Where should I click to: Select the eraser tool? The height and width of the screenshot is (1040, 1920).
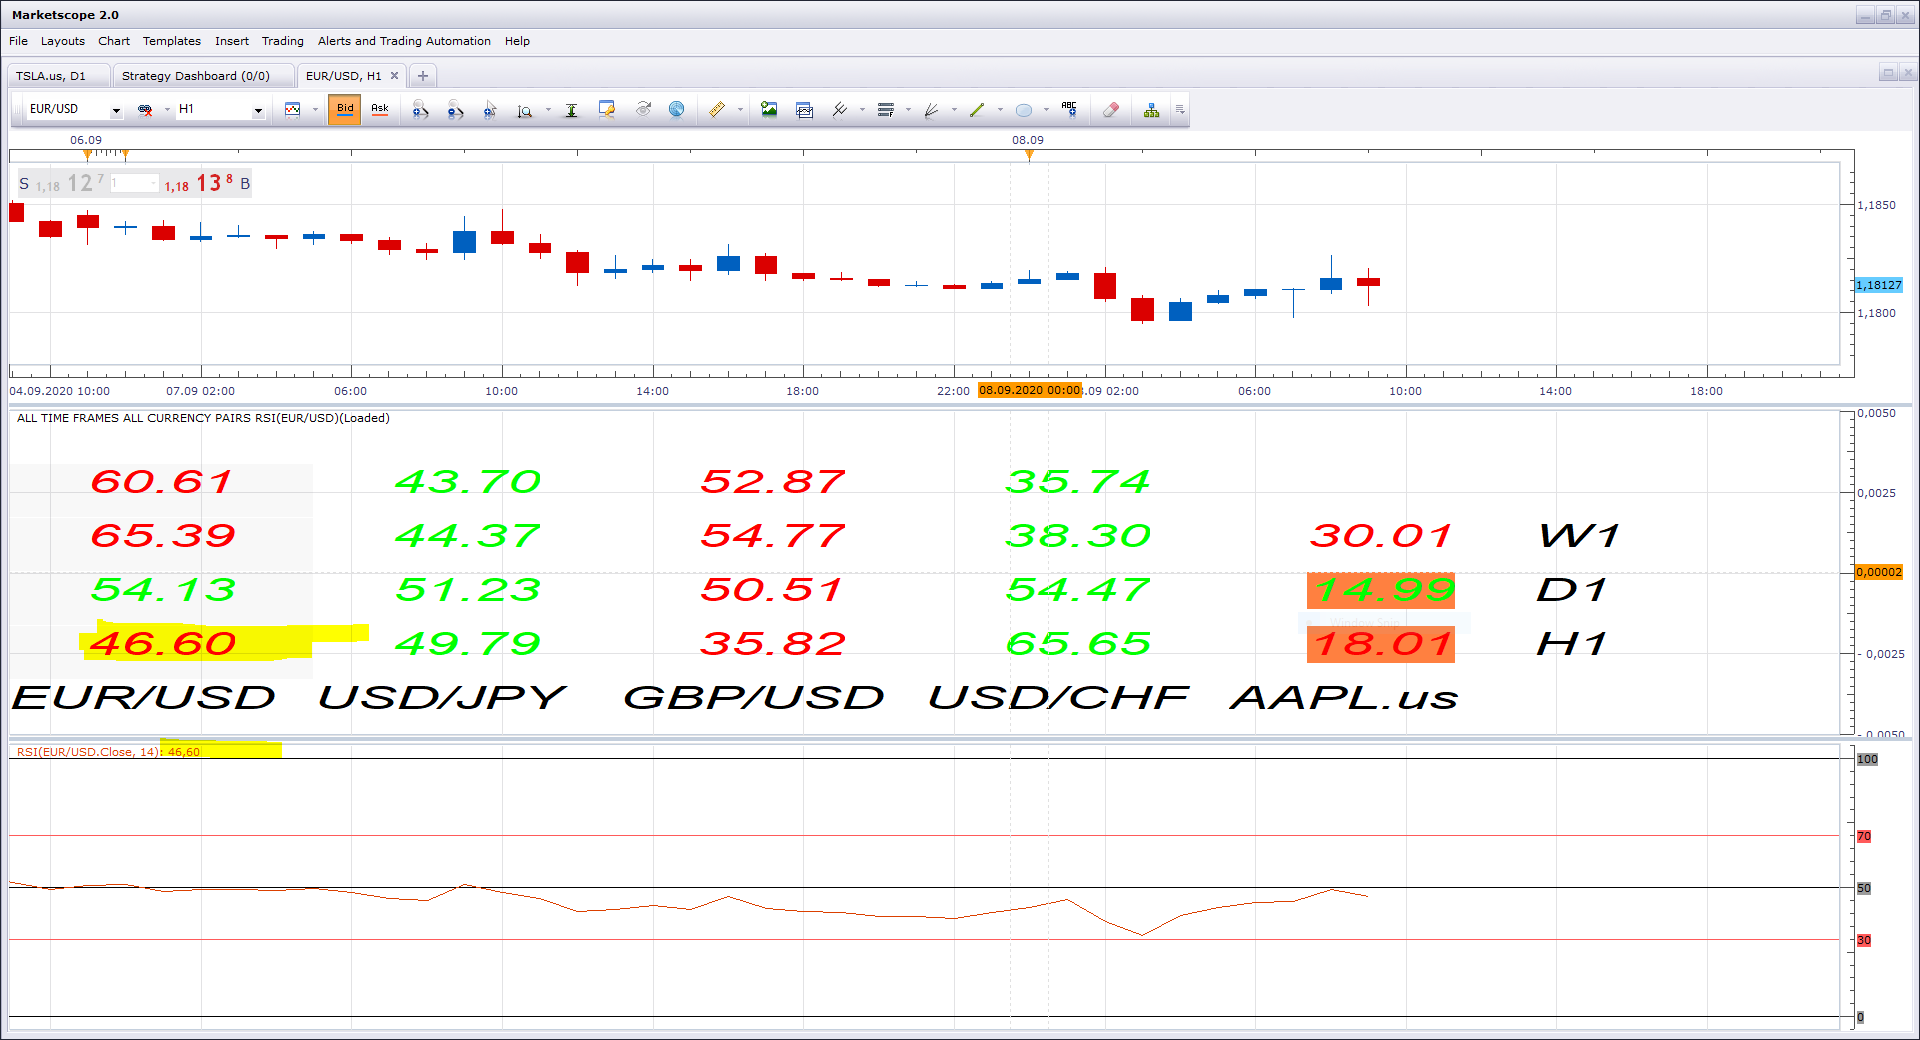1110,110
